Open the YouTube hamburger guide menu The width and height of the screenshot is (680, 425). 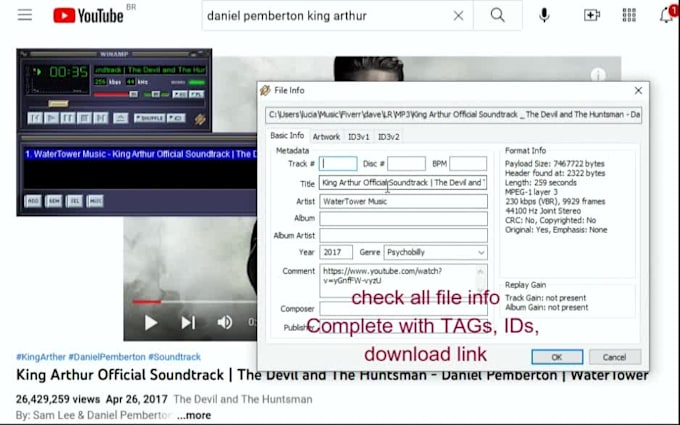click(25, 15)
